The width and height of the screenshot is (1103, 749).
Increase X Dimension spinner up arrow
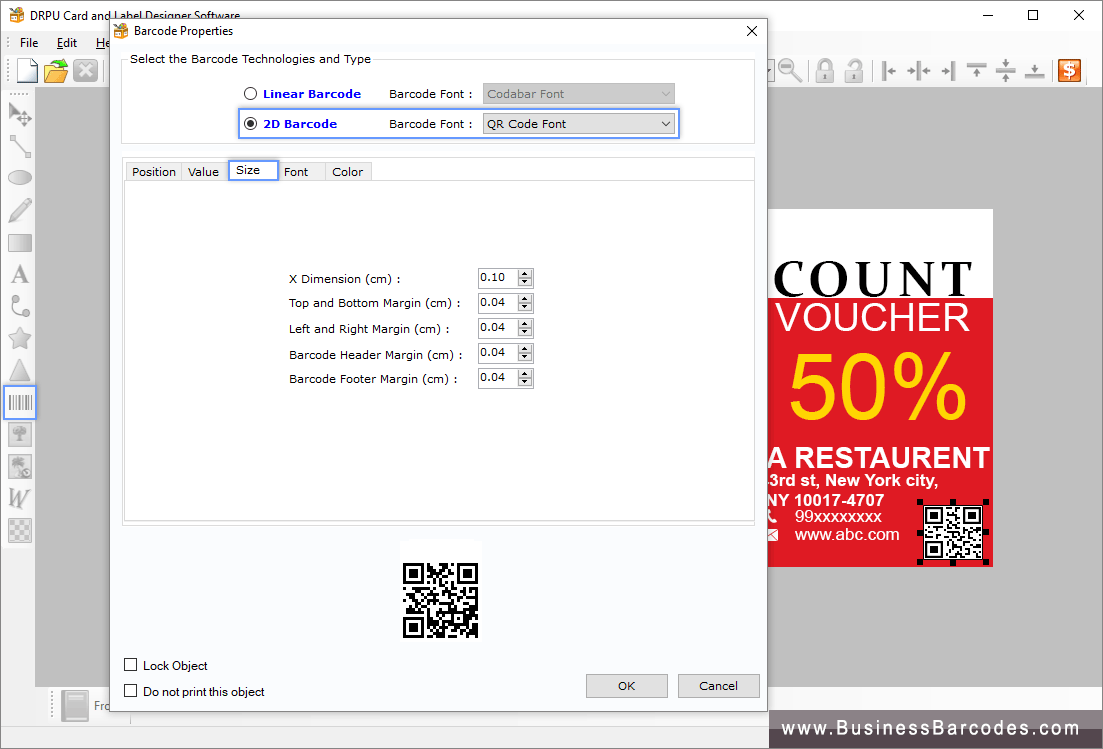(525, 274)
